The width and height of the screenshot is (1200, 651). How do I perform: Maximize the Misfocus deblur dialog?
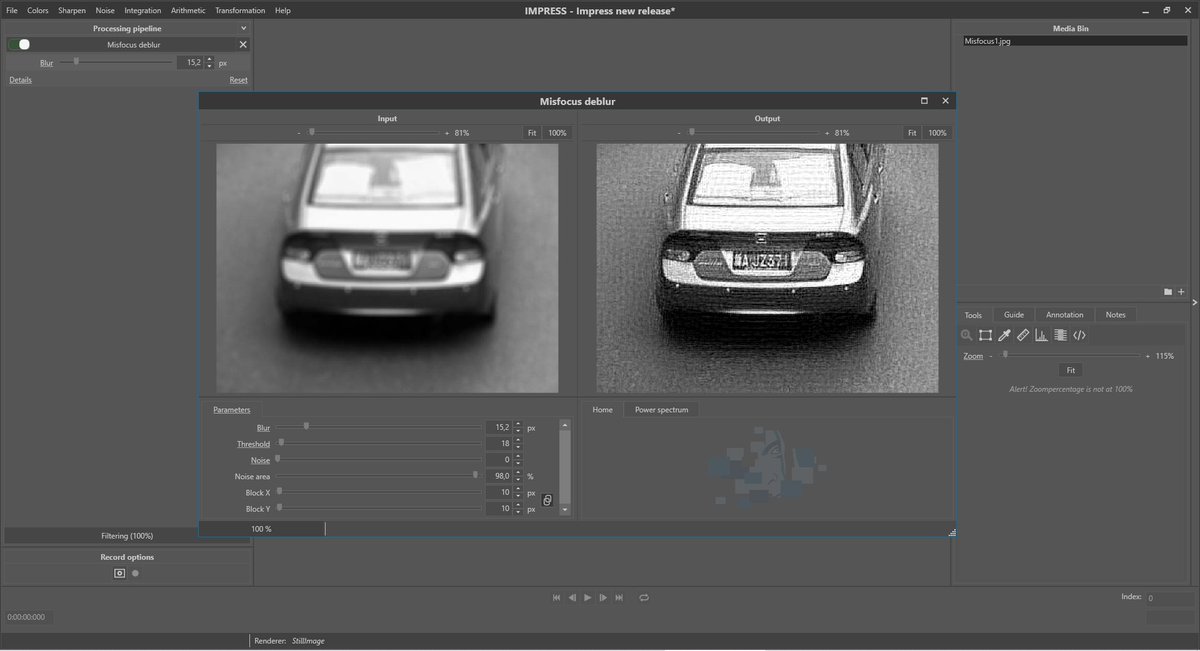pyautogui.click(x=924, y=101)
